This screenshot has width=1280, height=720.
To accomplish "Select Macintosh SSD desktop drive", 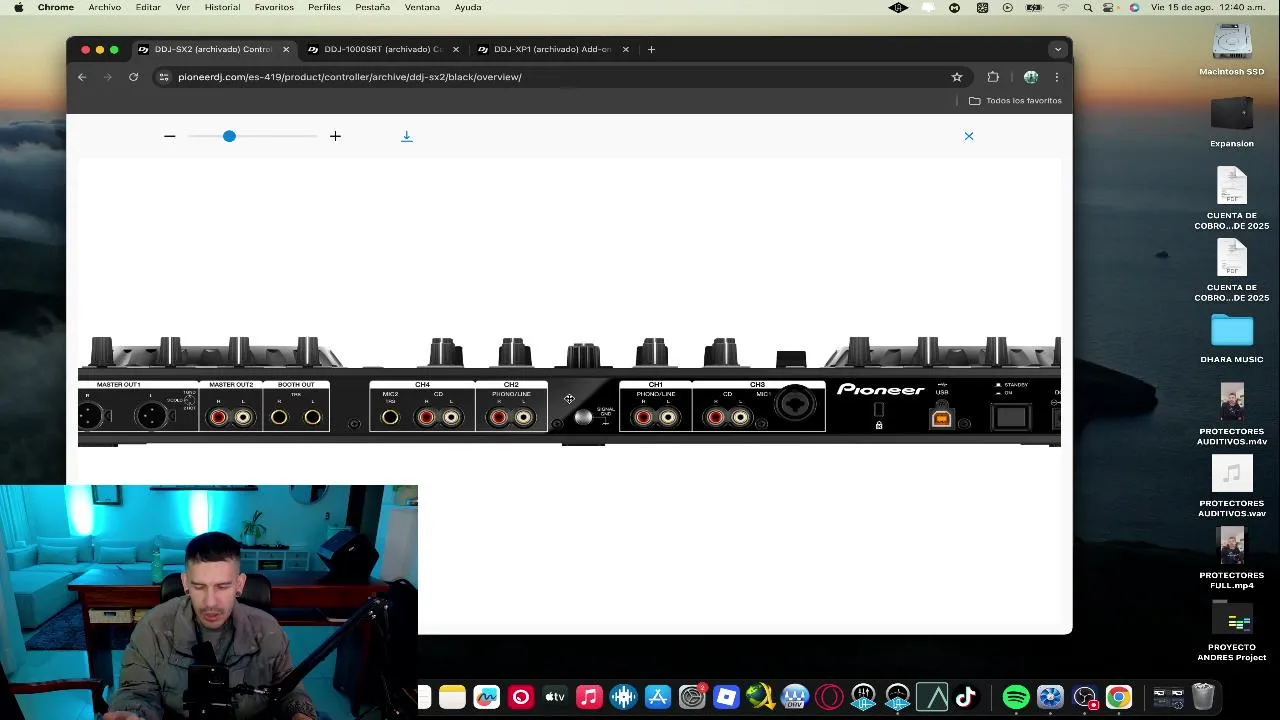I will (1232, 50).
